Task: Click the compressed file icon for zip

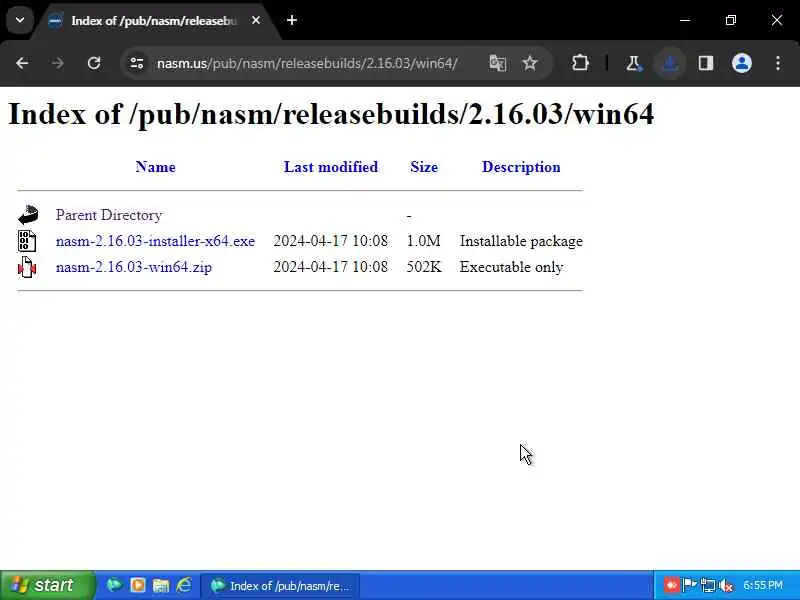Action: [27, 267]
